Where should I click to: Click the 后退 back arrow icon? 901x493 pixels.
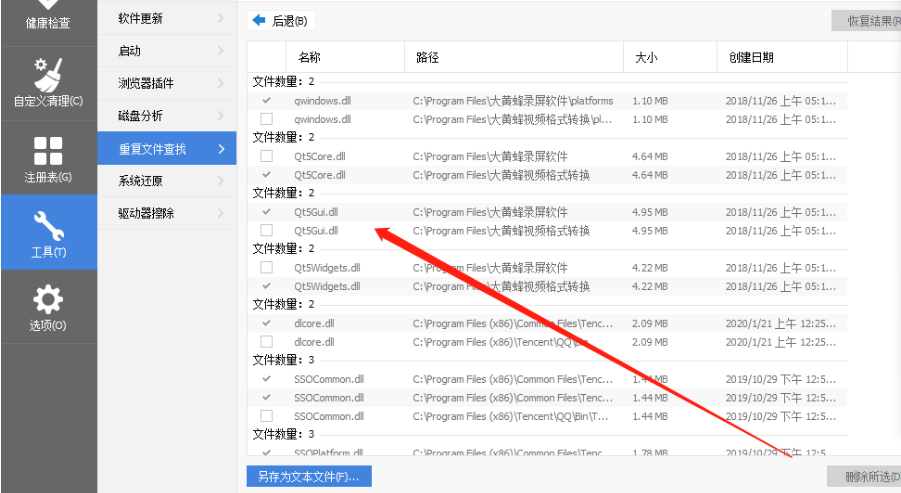259,20
